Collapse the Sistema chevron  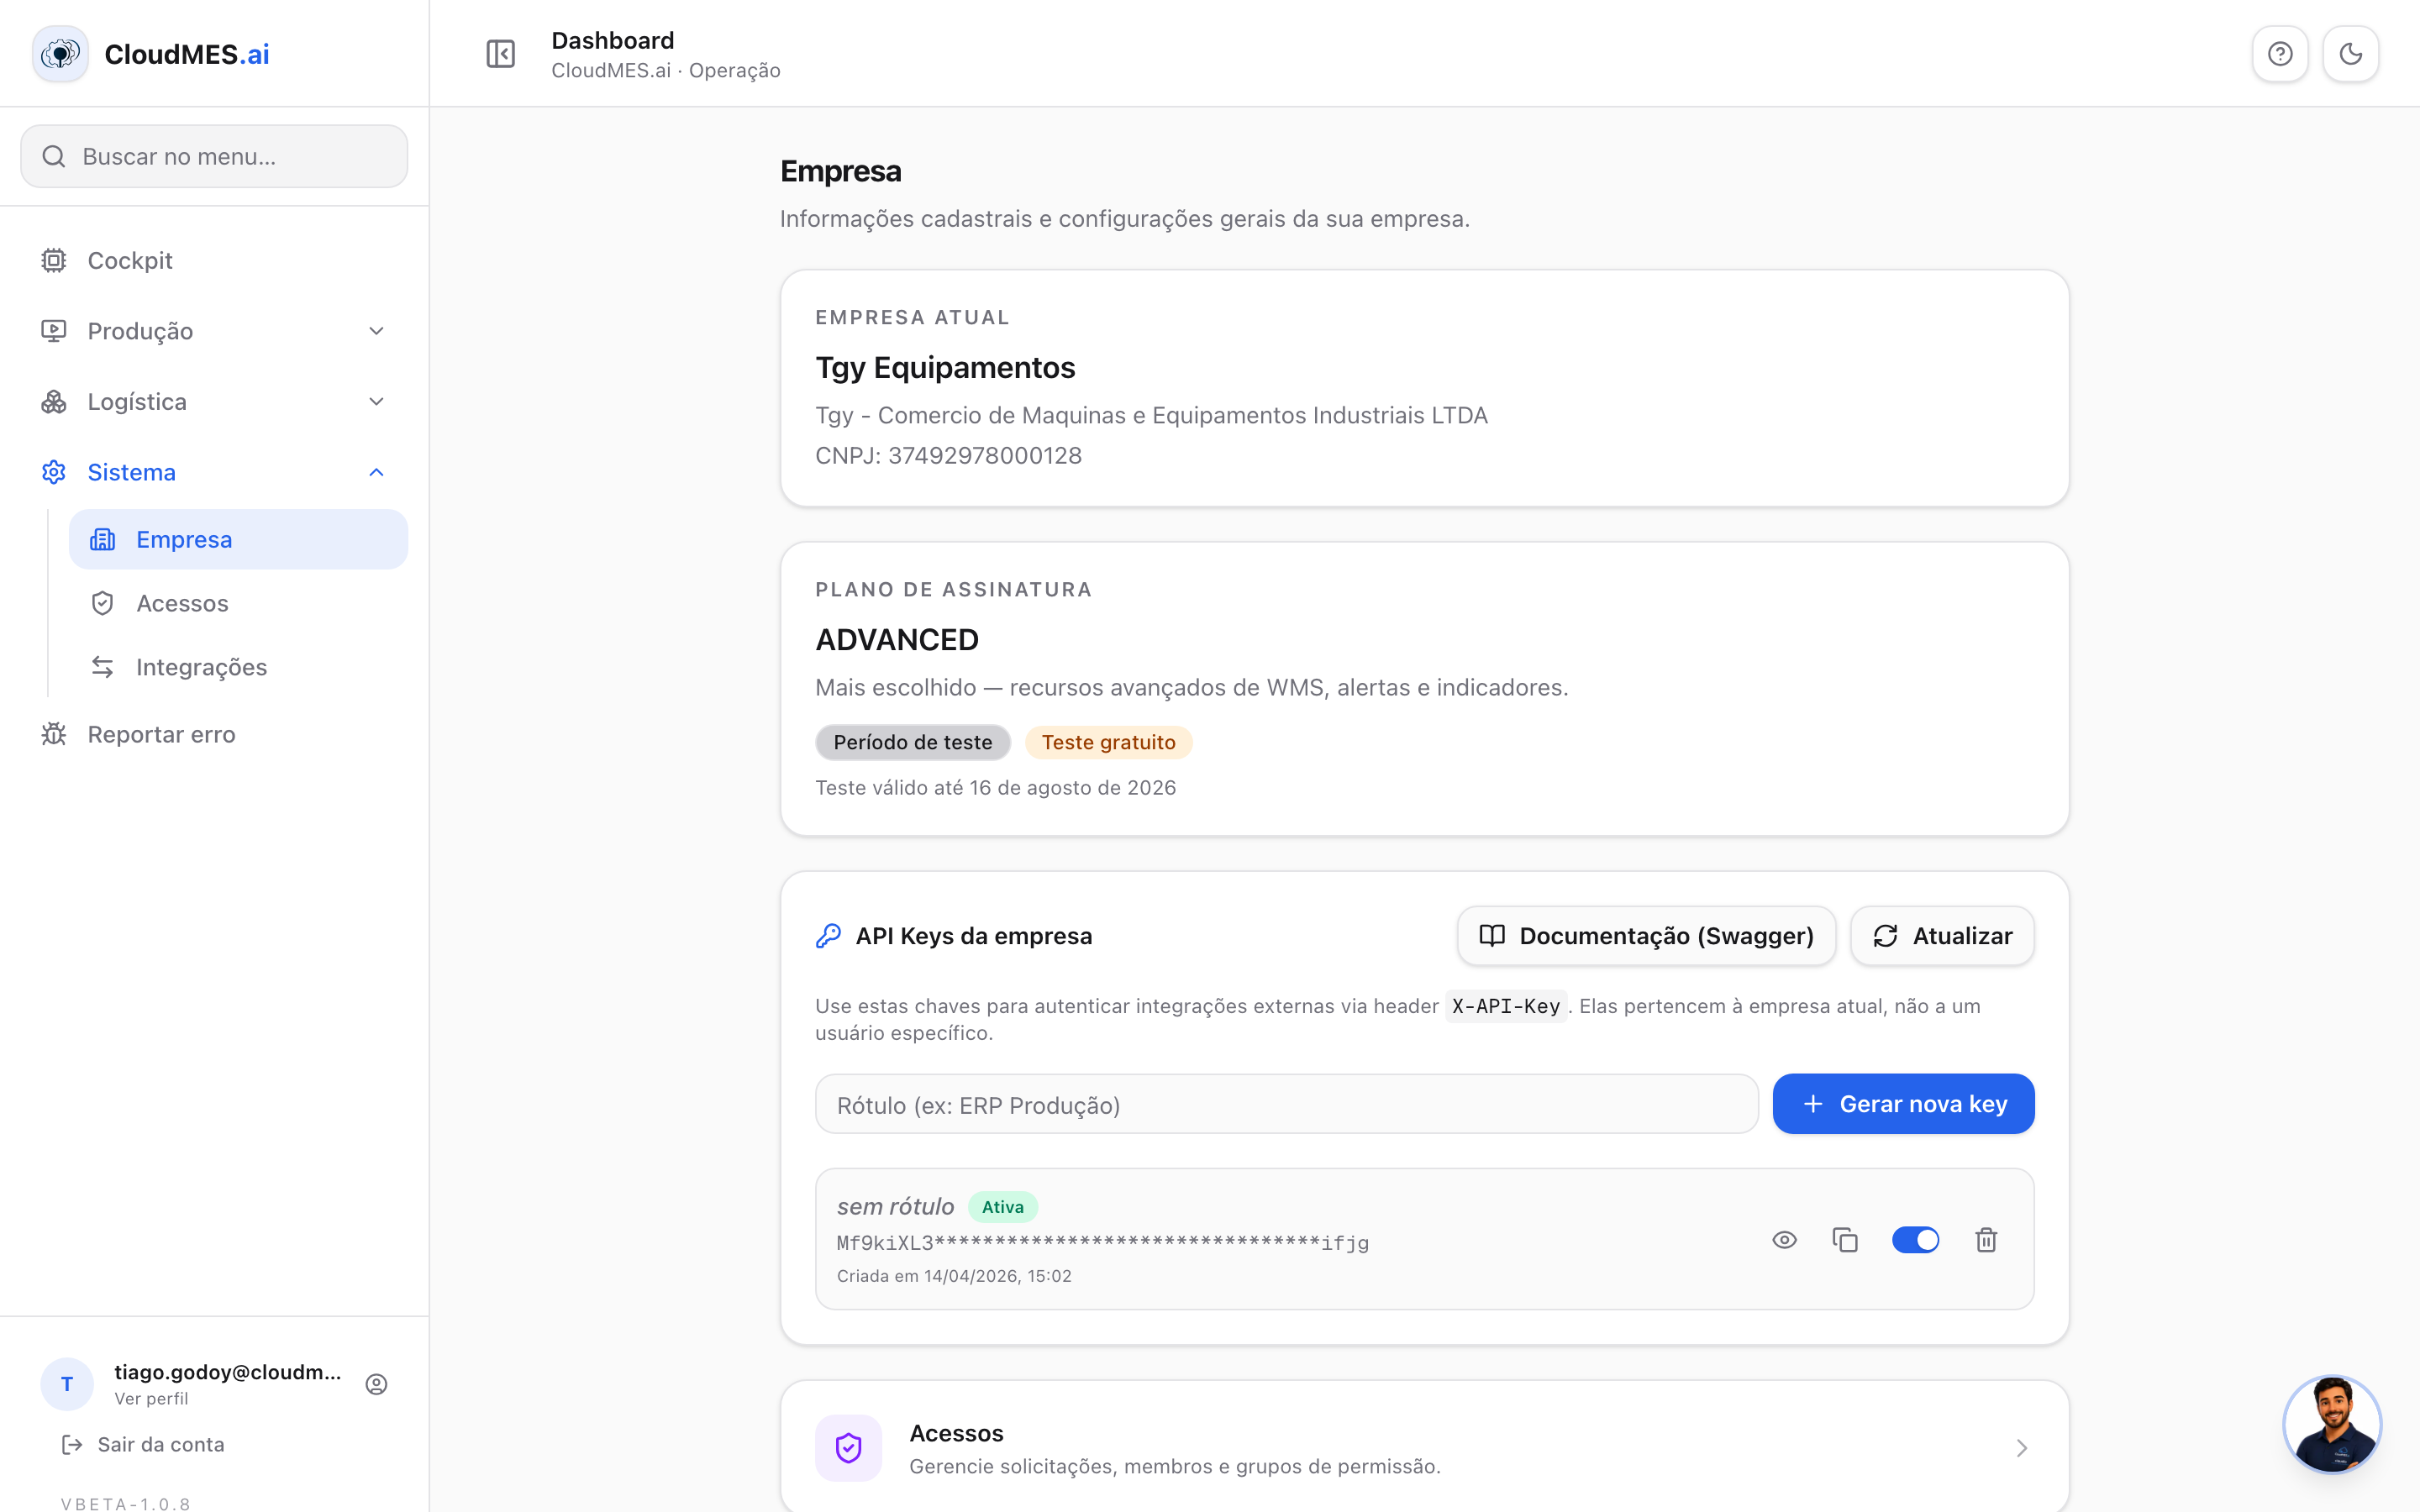376,472
